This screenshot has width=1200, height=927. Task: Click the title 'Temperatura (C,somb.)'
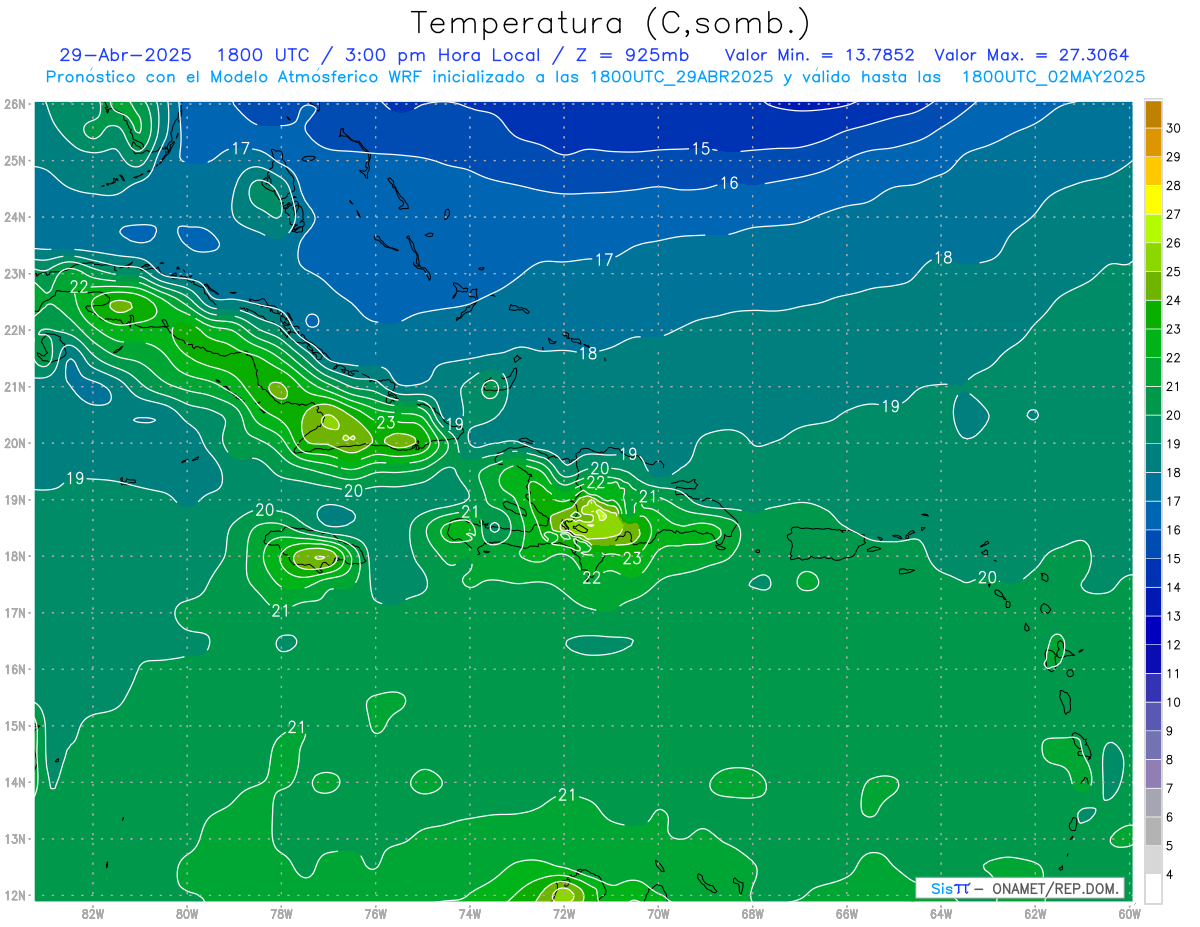(611, 23)
